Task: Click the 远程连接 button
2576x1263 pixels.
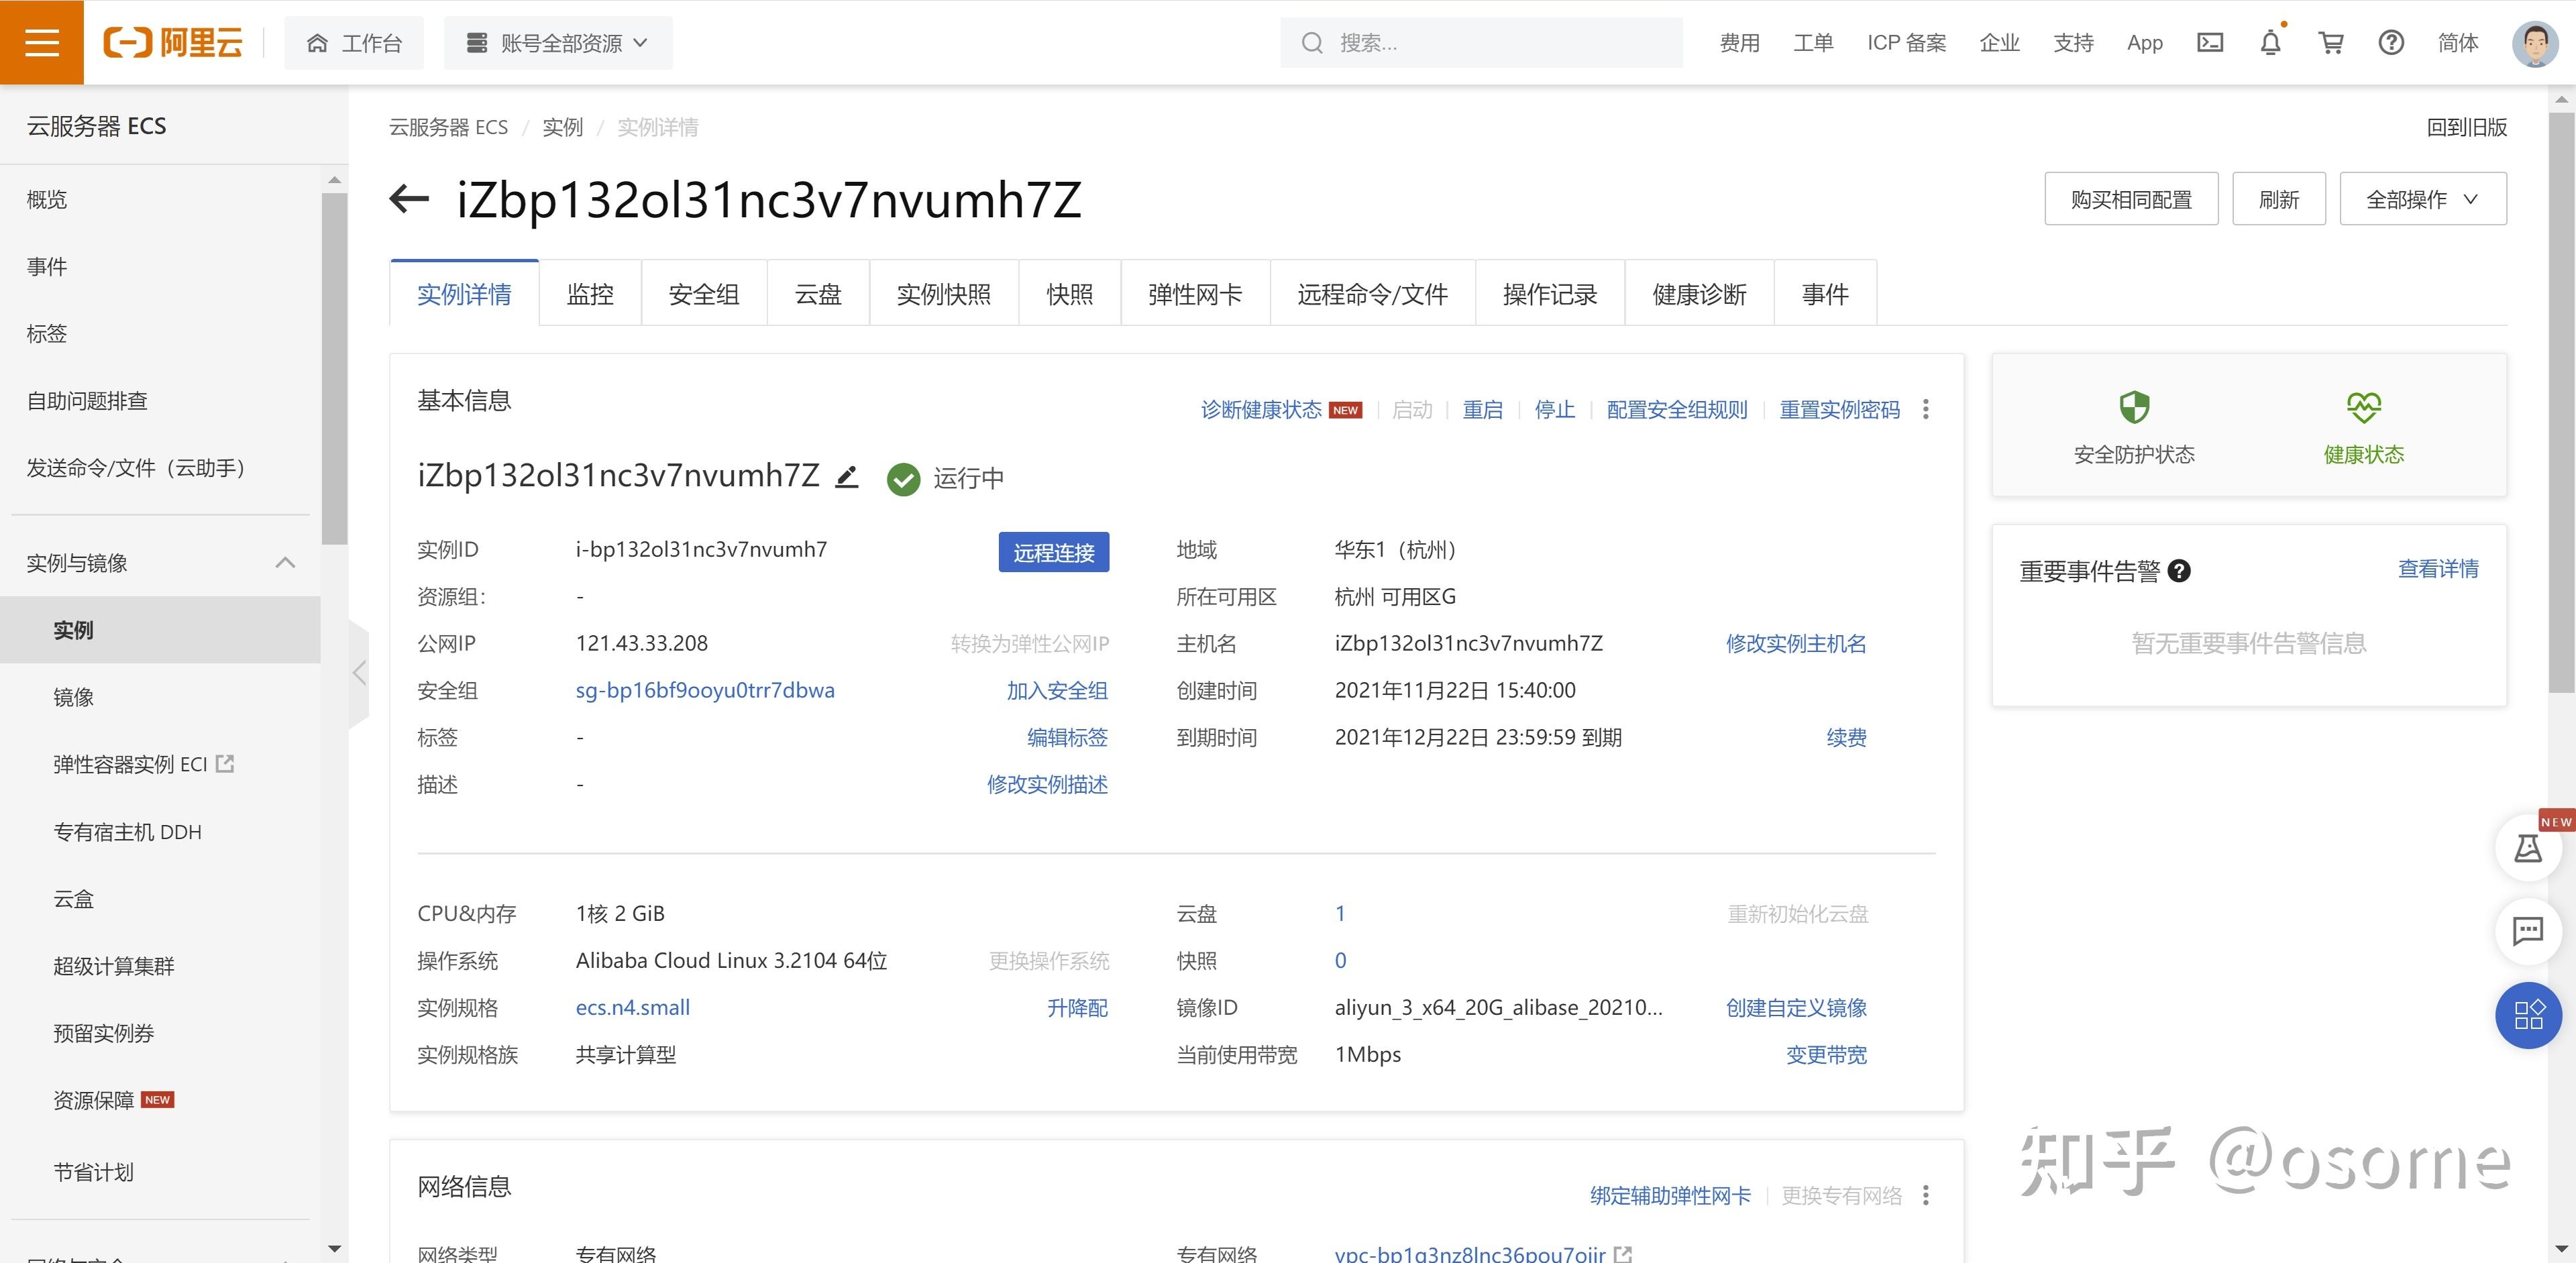Action: point(1053,552)
